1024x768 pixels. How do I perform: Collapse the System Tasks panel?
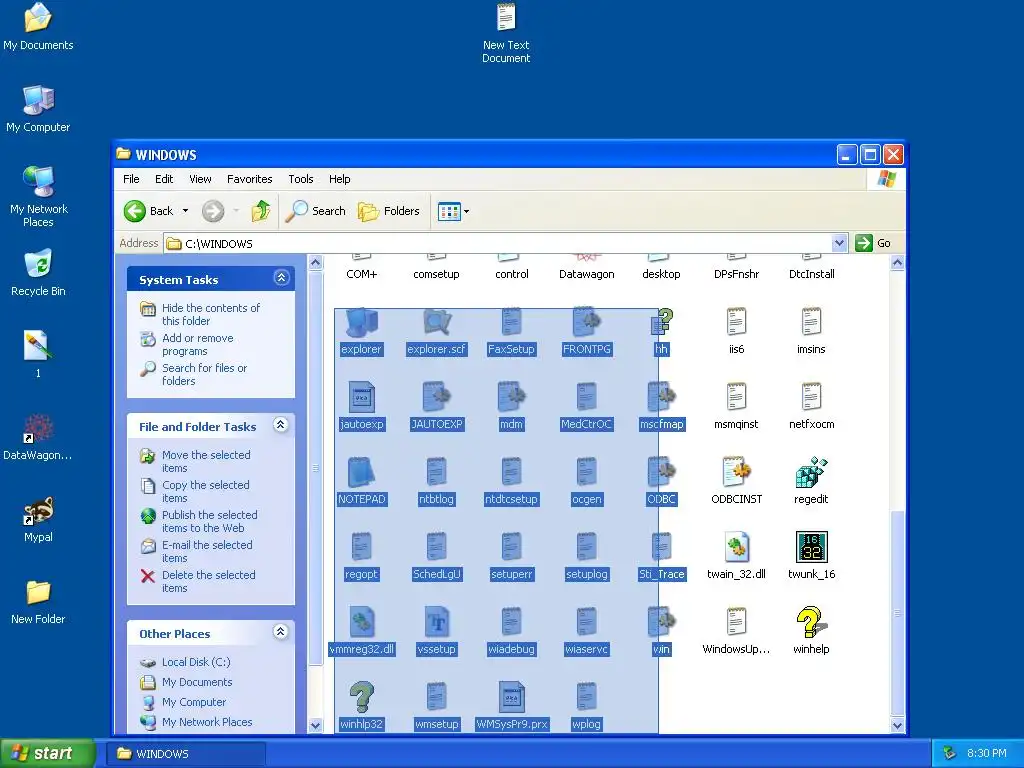(x=281, y=278)
